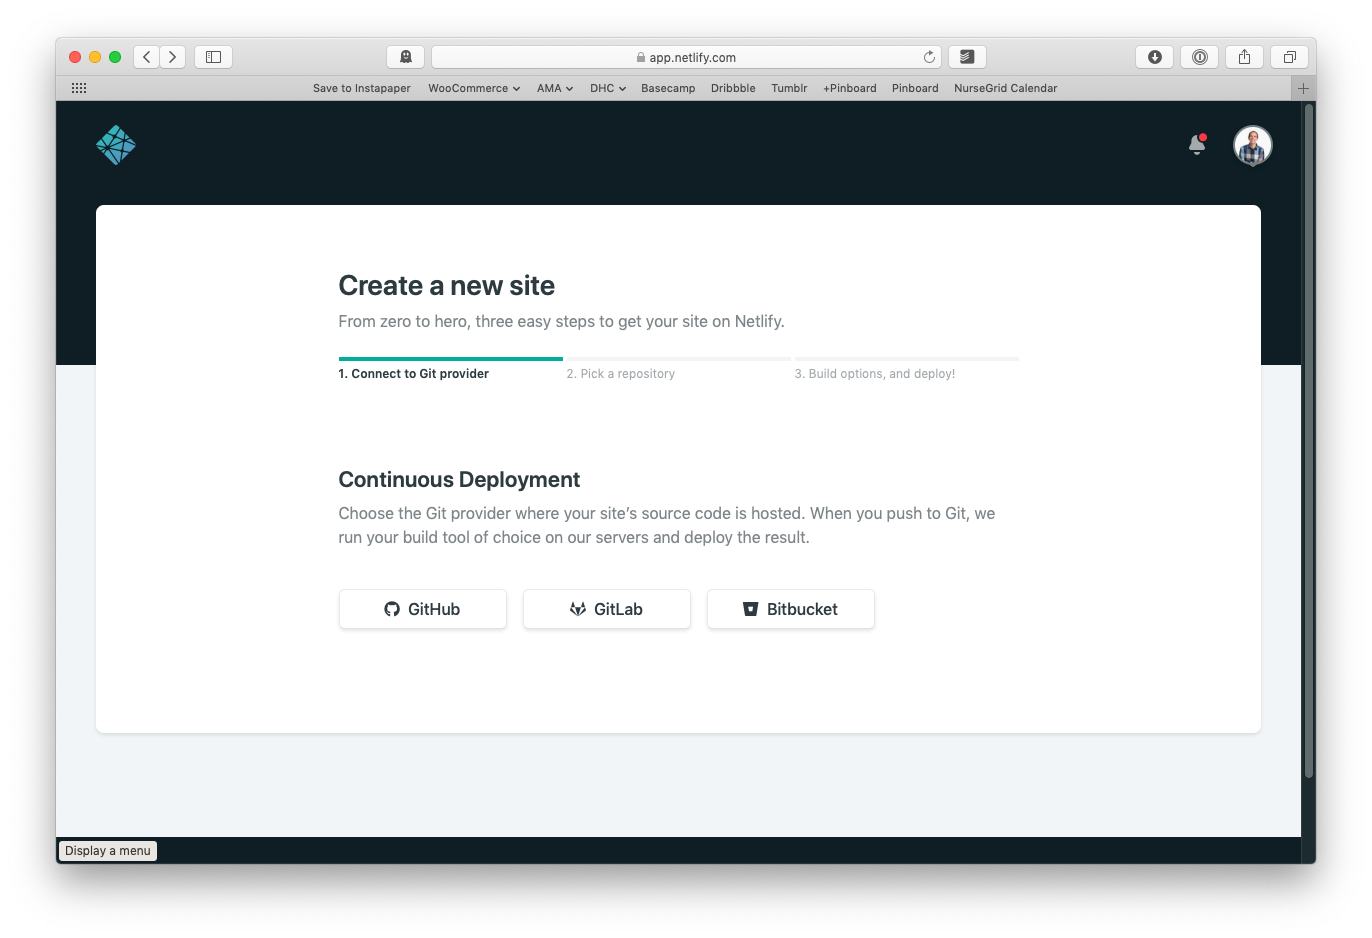Click the 1Password extension icon
This screenshot has width=1372, height=938.
pyautogui.click(x=1200, y=57)
